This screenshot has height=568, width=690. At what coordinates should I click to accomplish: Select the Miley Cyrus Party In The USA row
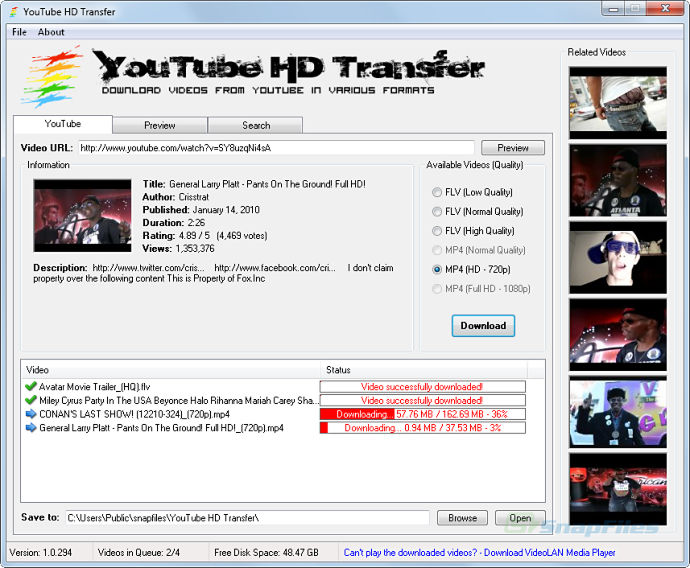[275, 400]
